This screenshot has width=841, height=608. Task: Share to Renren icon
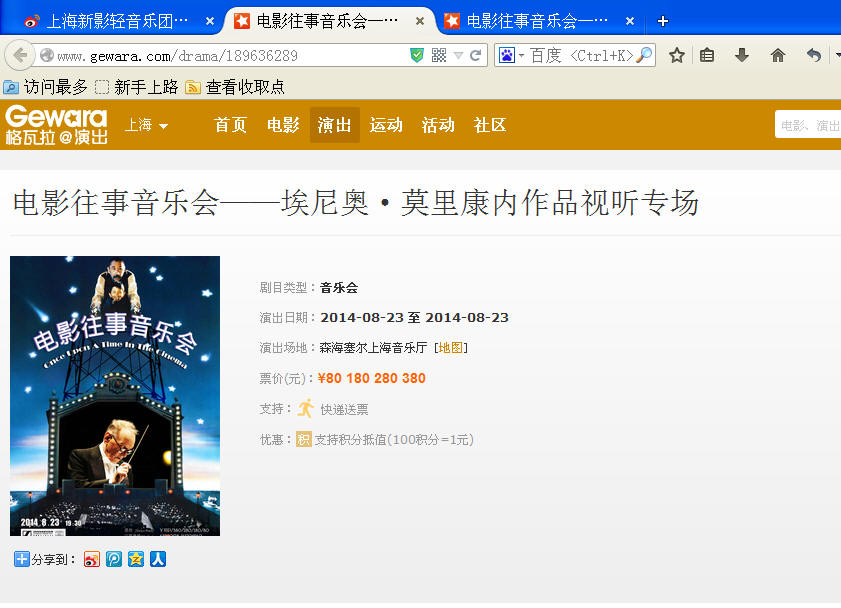pyautogui.click(x=158, y=559)
